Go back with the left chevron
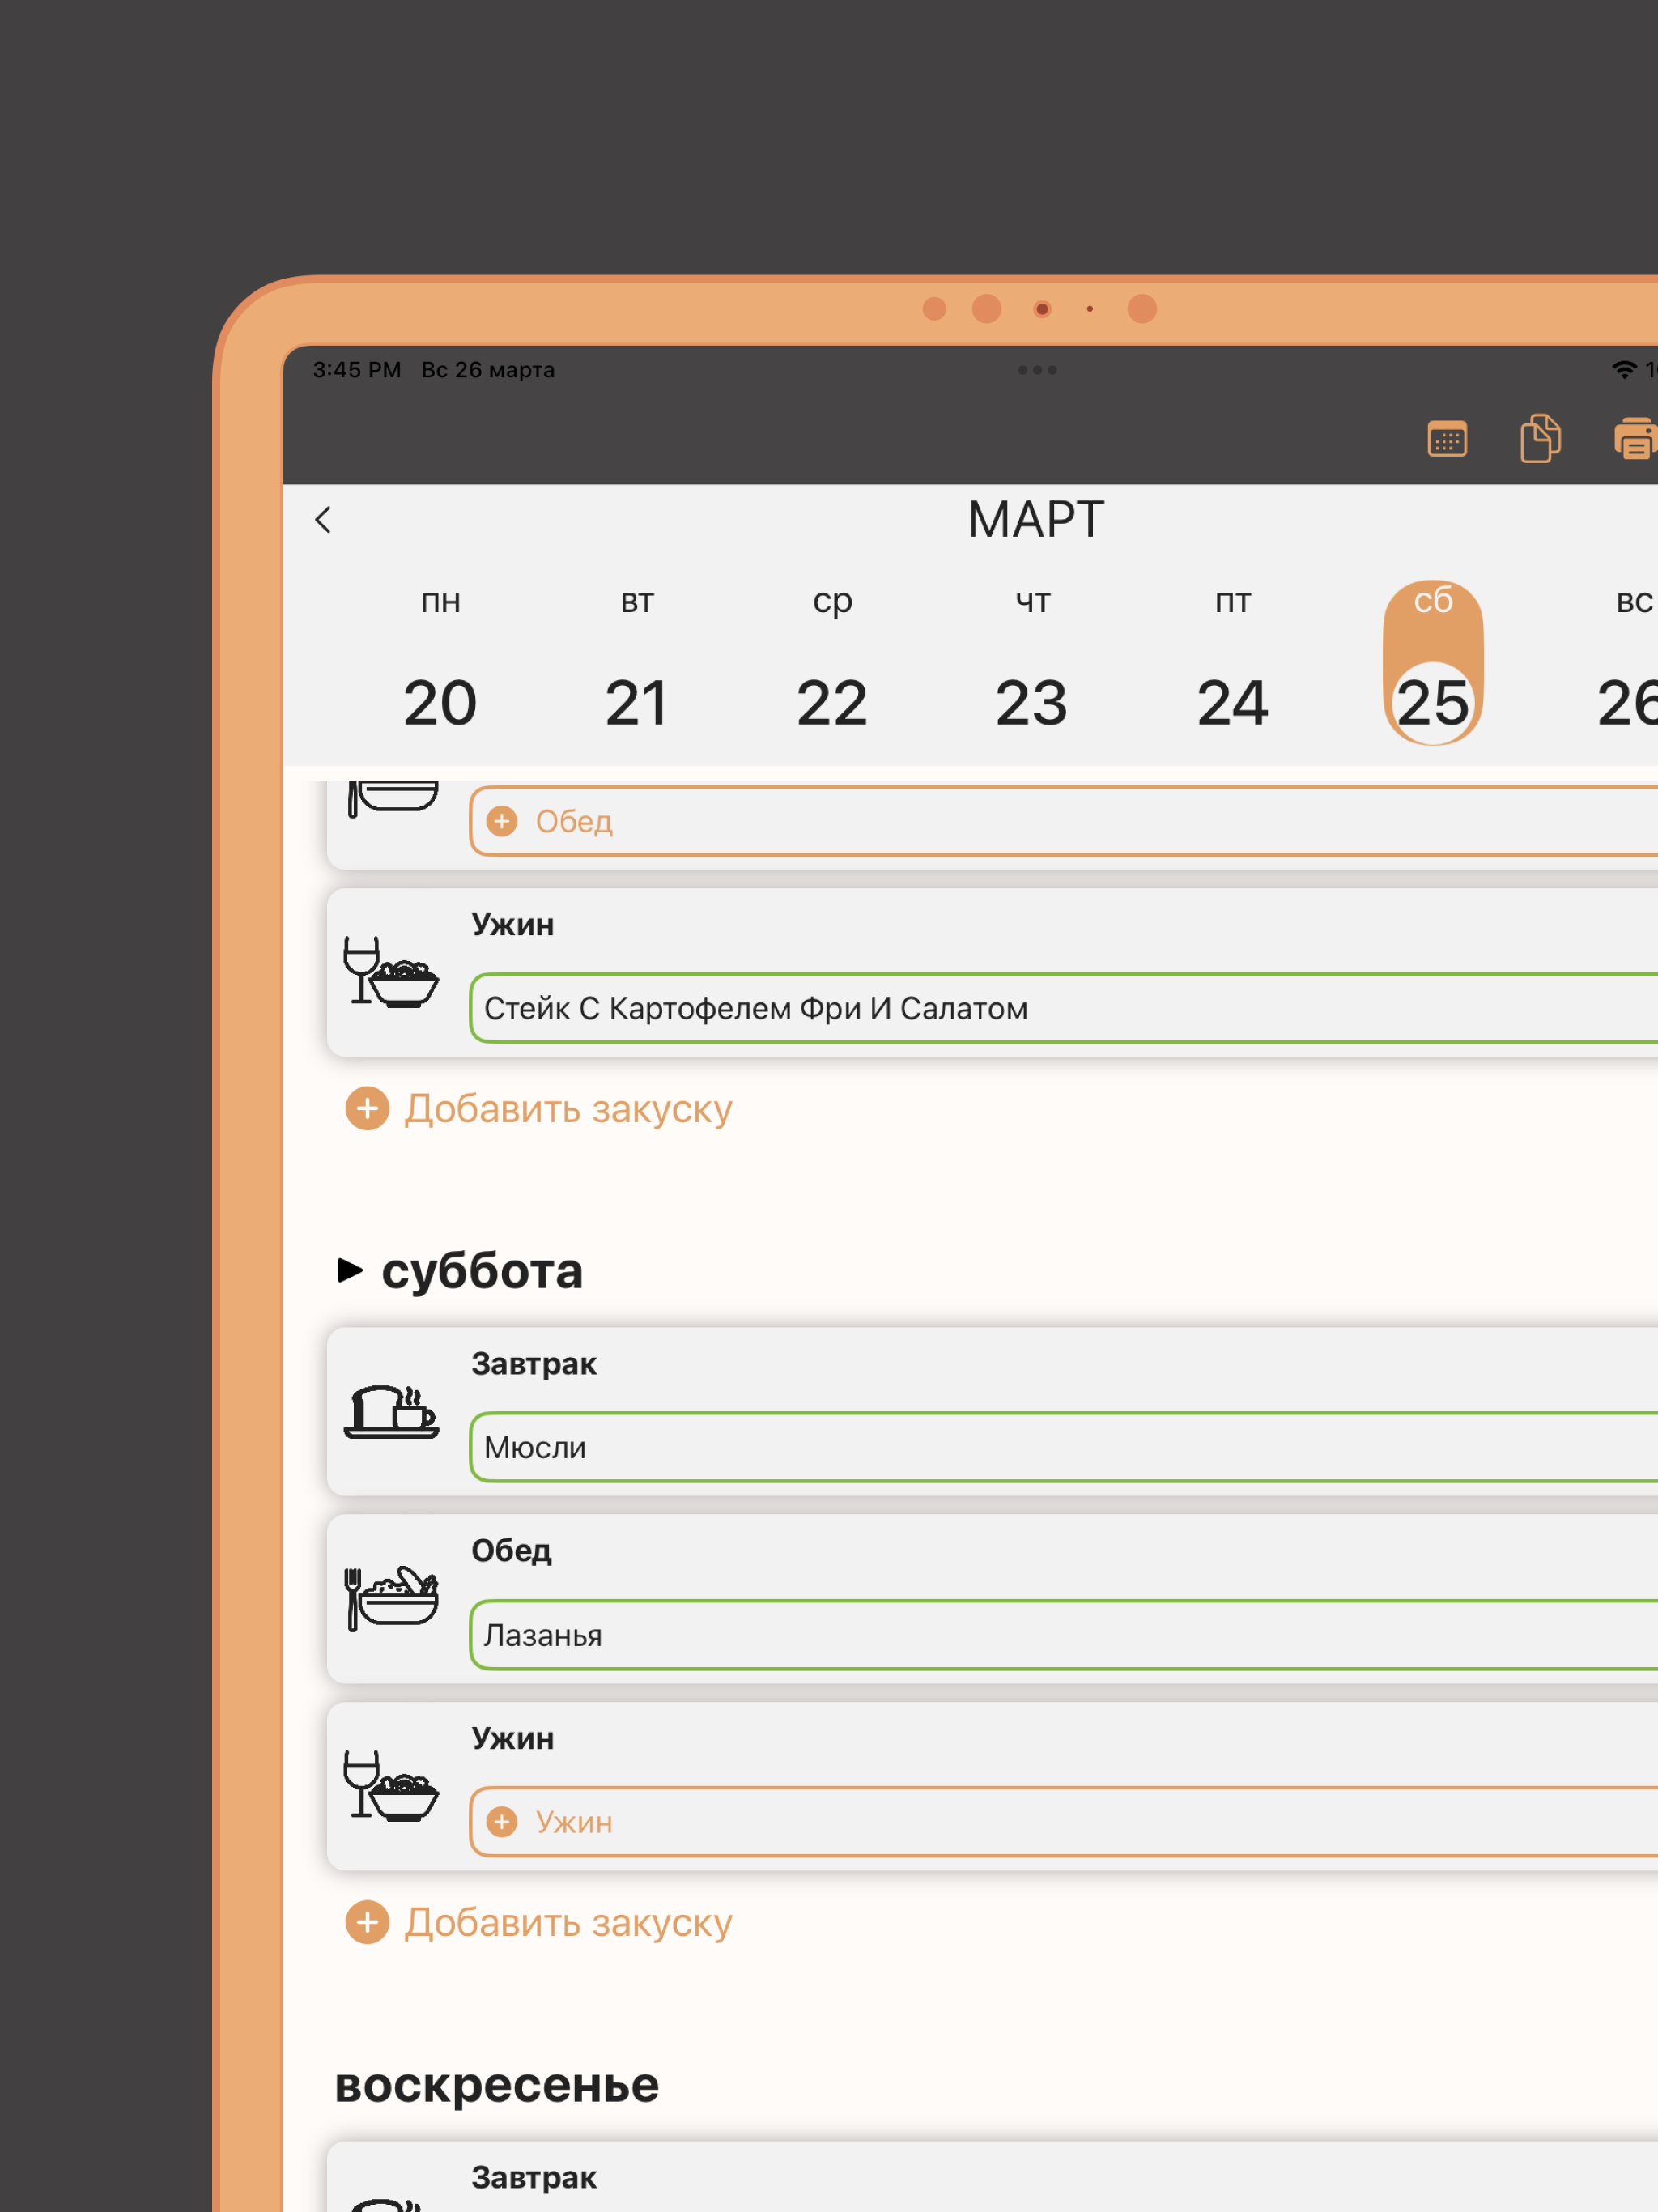The width and height of the screenshot is (1658, 2212). [323, 520]
